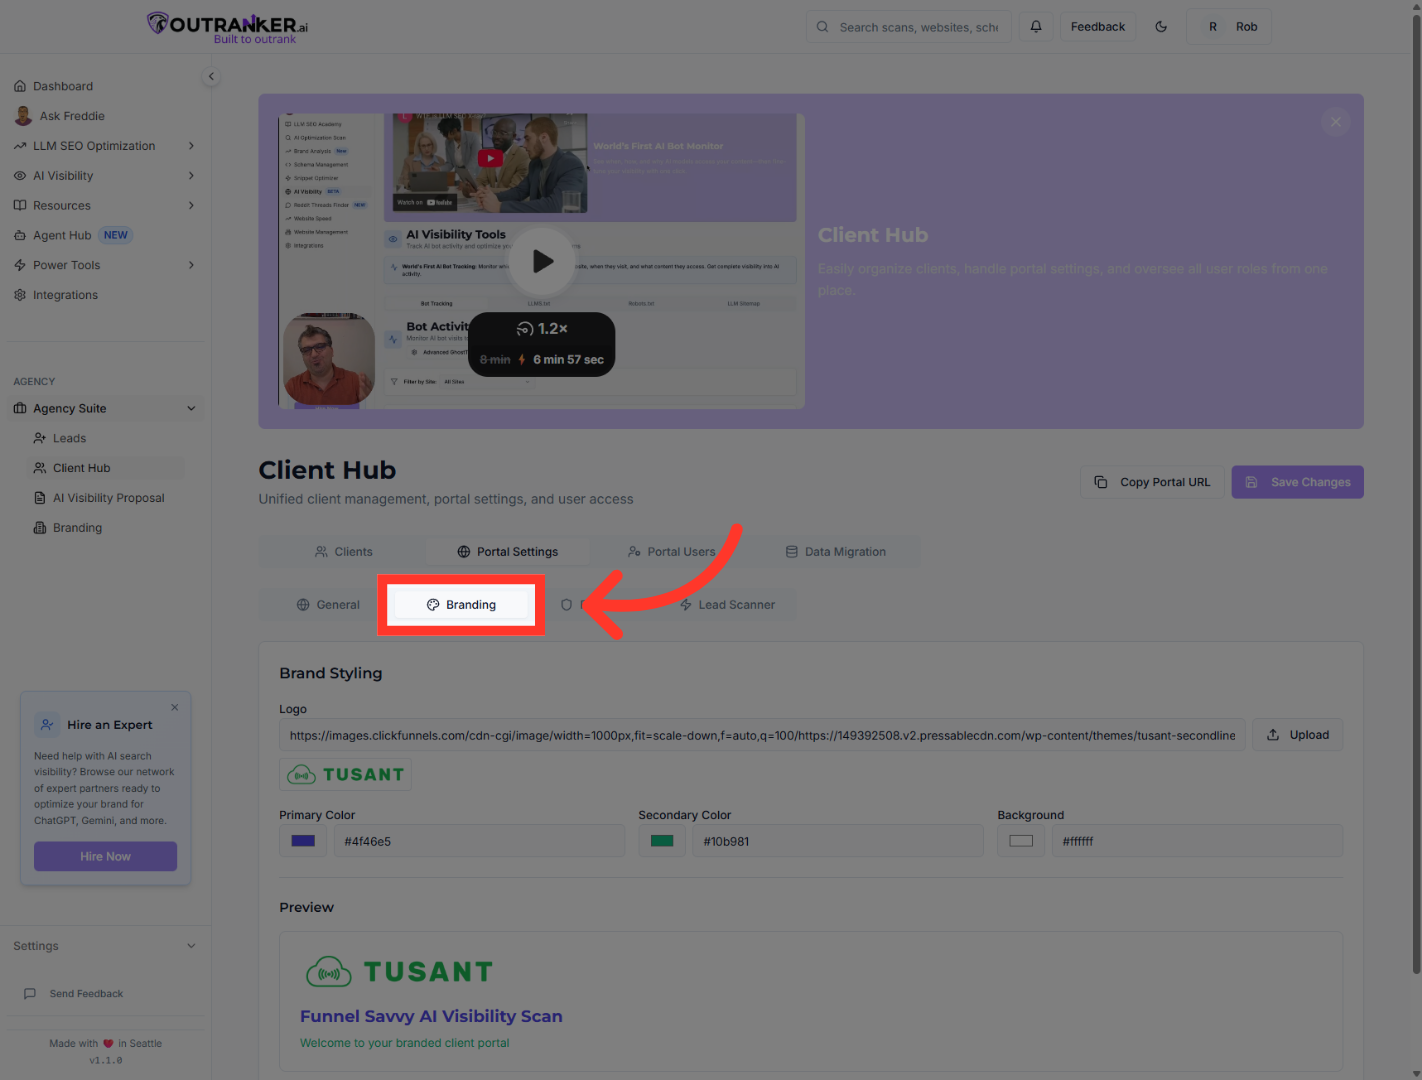Open the Primary Color swatch picker
The width and height of the screenshot is (1422, 1080).
[303, 841]
